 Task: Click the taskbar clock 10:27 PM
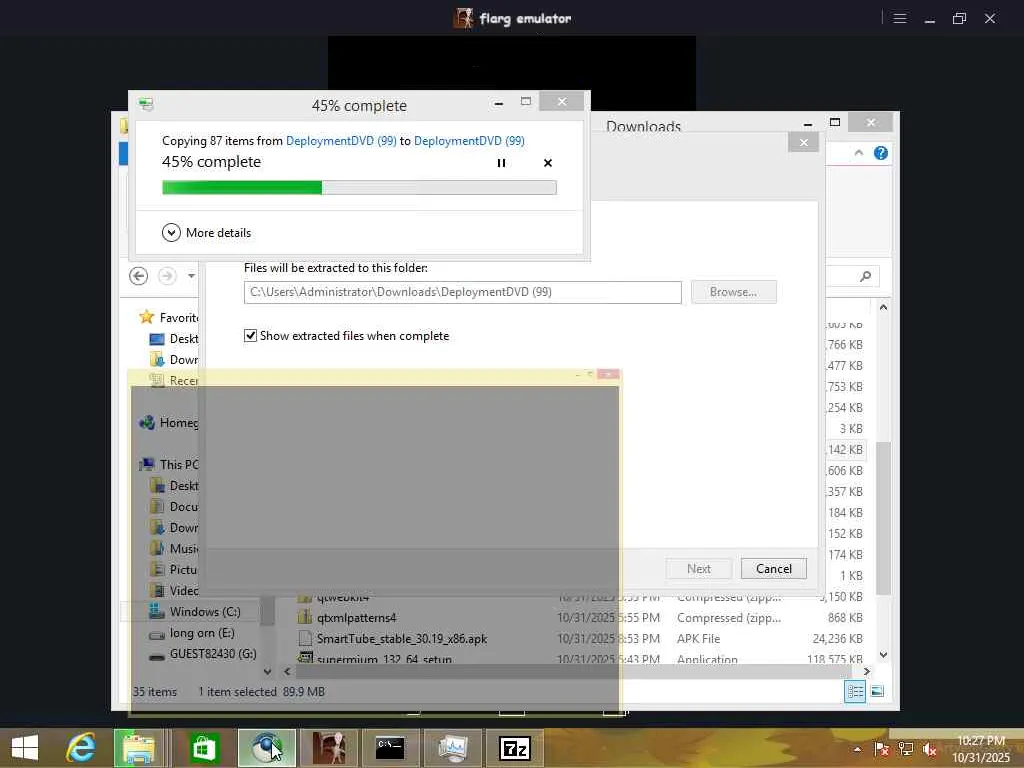[981, 740]
